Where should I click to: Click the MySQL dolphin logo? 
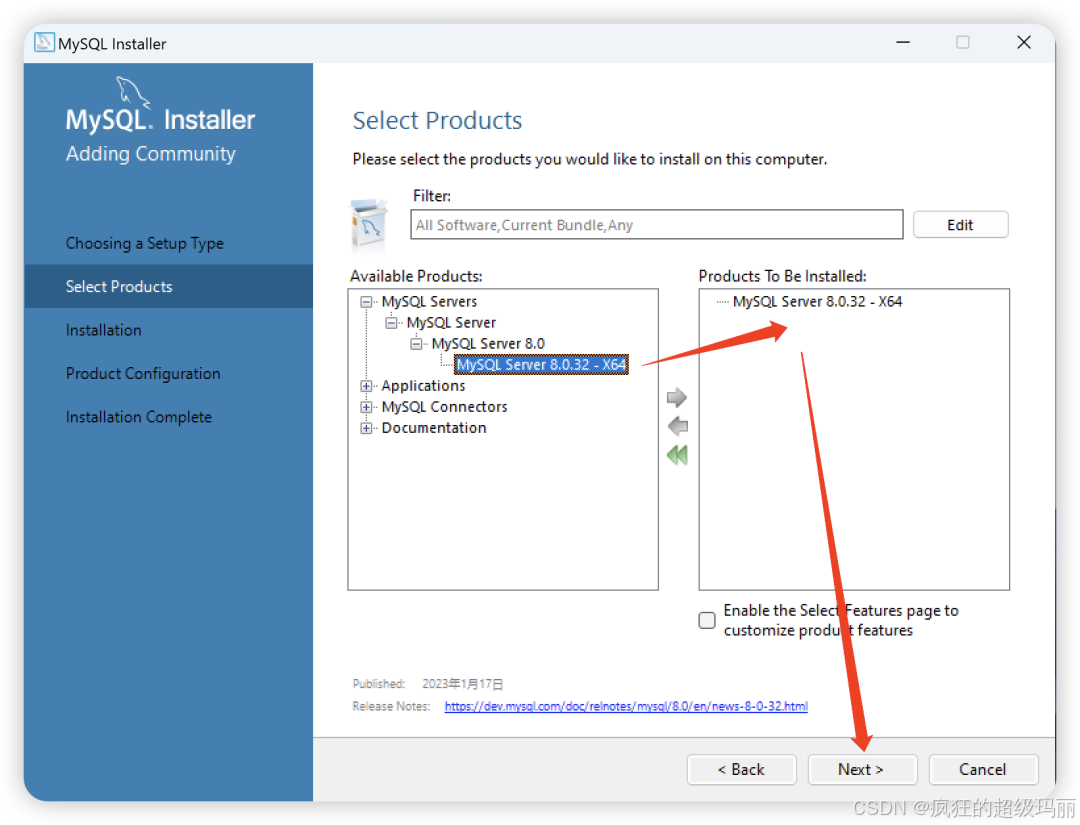tap(132, 92)
